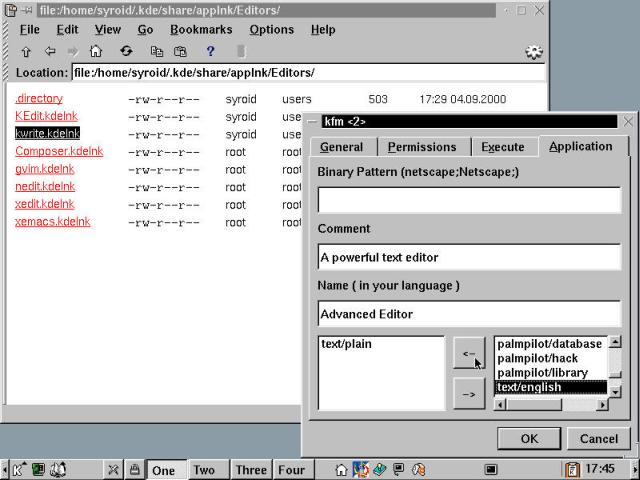Switch to virtual desktop Three

tap(251, 470)
